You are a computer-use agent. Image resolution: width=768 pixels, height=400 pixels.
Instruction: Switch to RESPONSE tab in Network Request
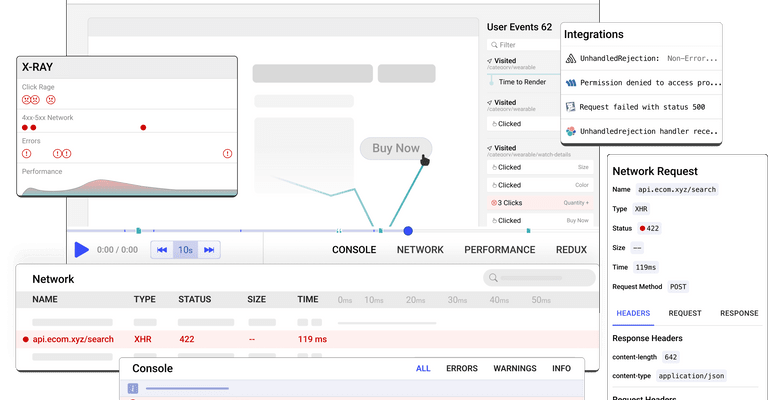point(739,313)
